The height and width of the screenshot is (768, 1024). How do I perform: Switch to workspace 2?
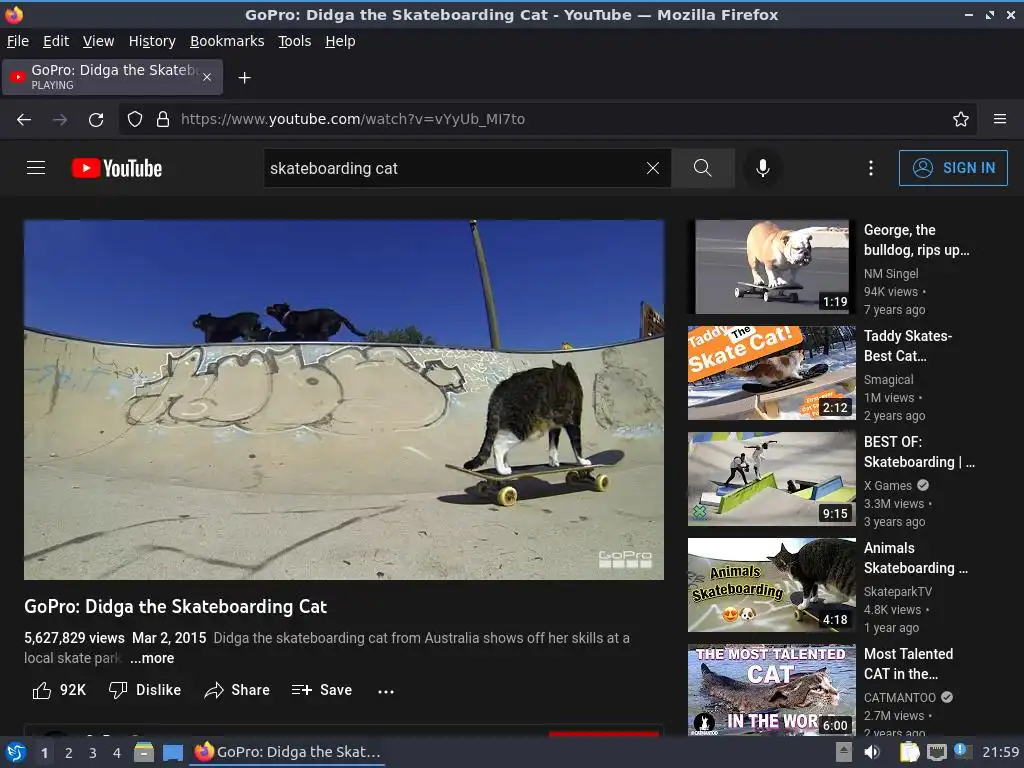coord(69,753)
